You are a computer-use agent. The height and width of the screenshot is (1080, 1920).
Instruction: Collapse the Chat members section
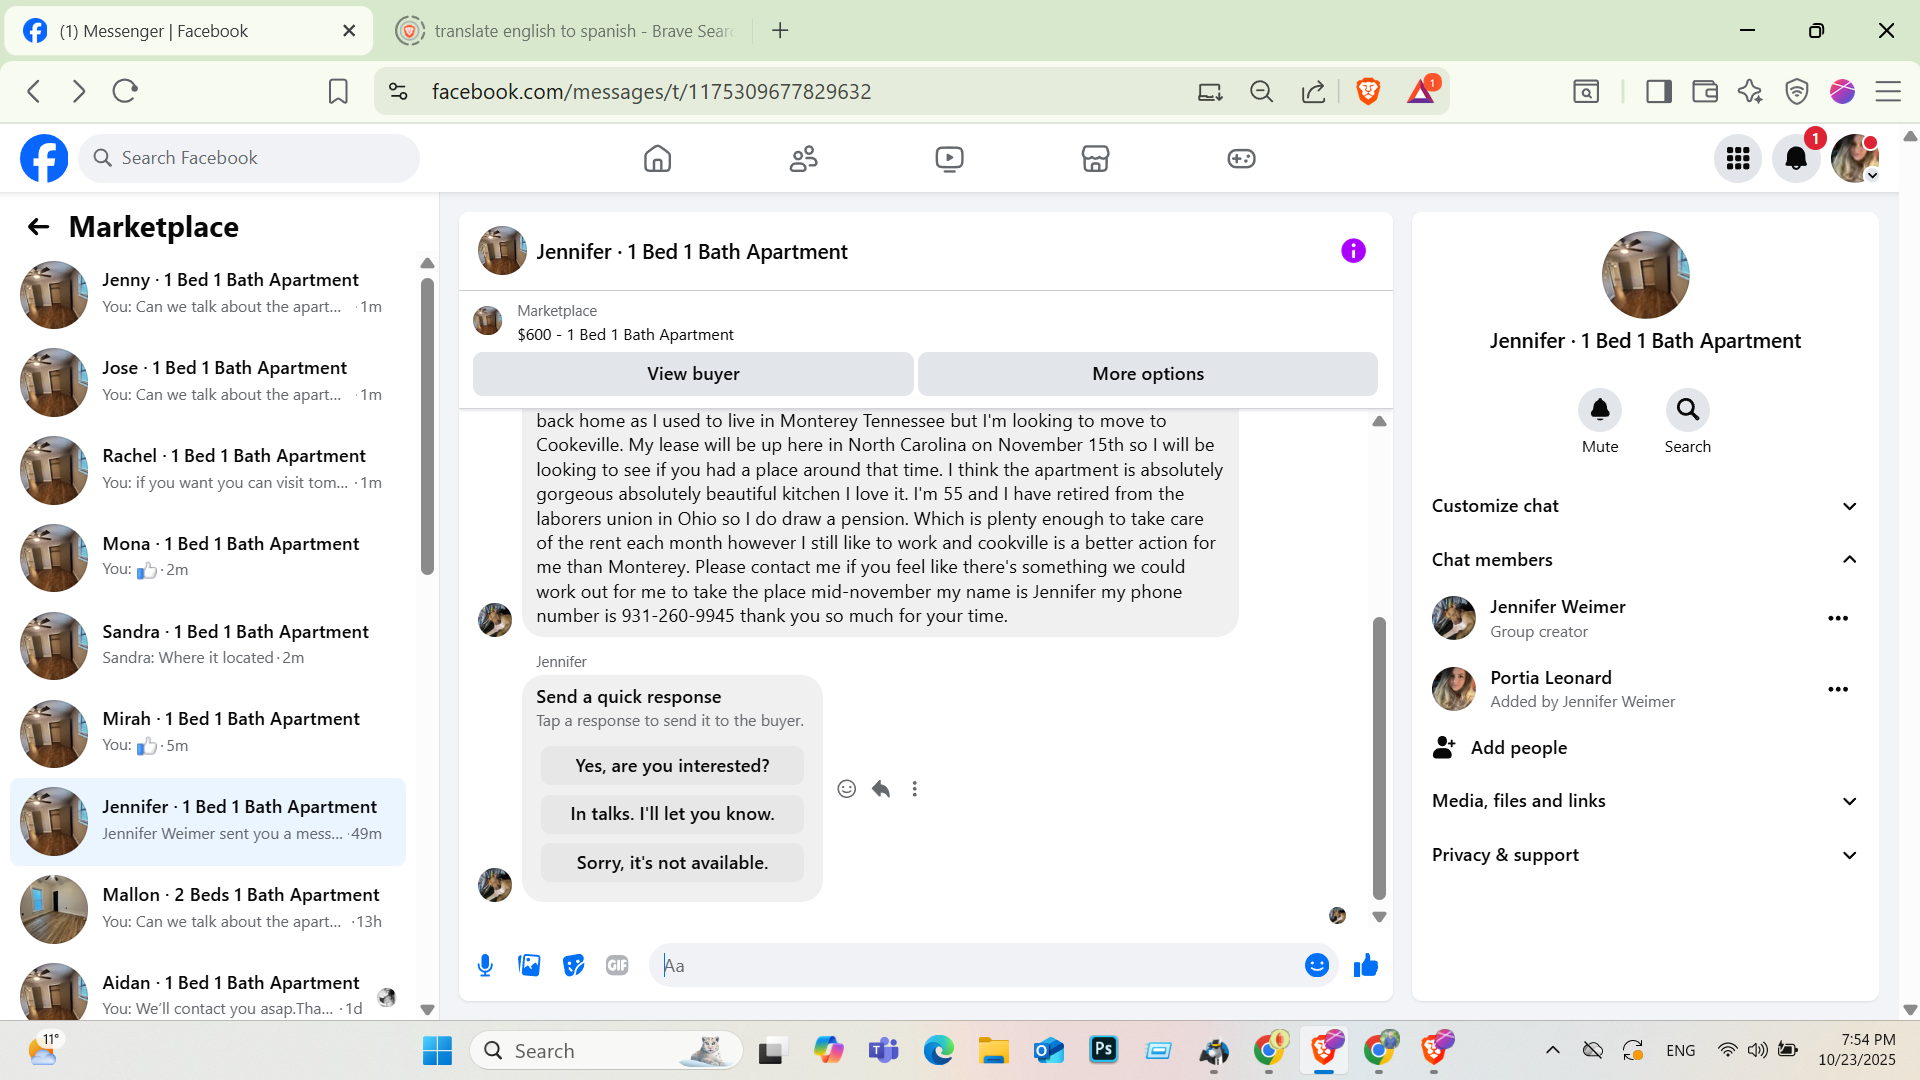click(1644, 560)
